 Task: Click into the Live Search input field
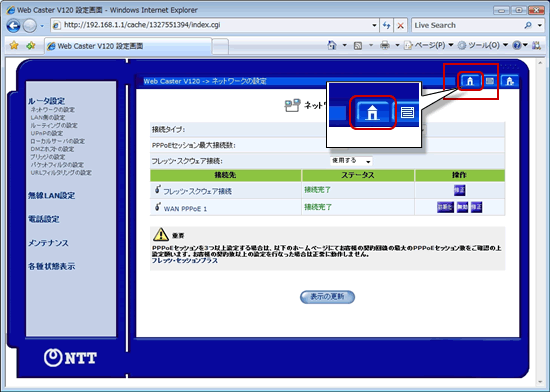pyautogui.click(x=468, y=25)
